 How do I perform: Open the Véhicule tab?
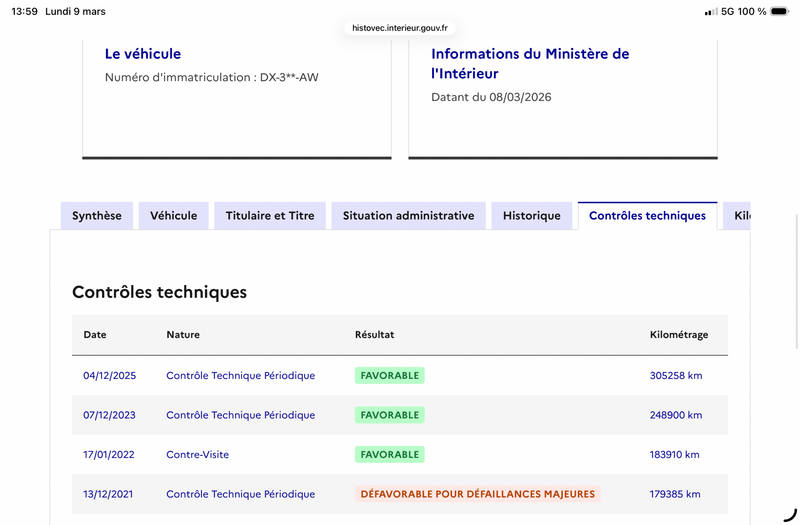pyautogui.click(x=174, y=216)
